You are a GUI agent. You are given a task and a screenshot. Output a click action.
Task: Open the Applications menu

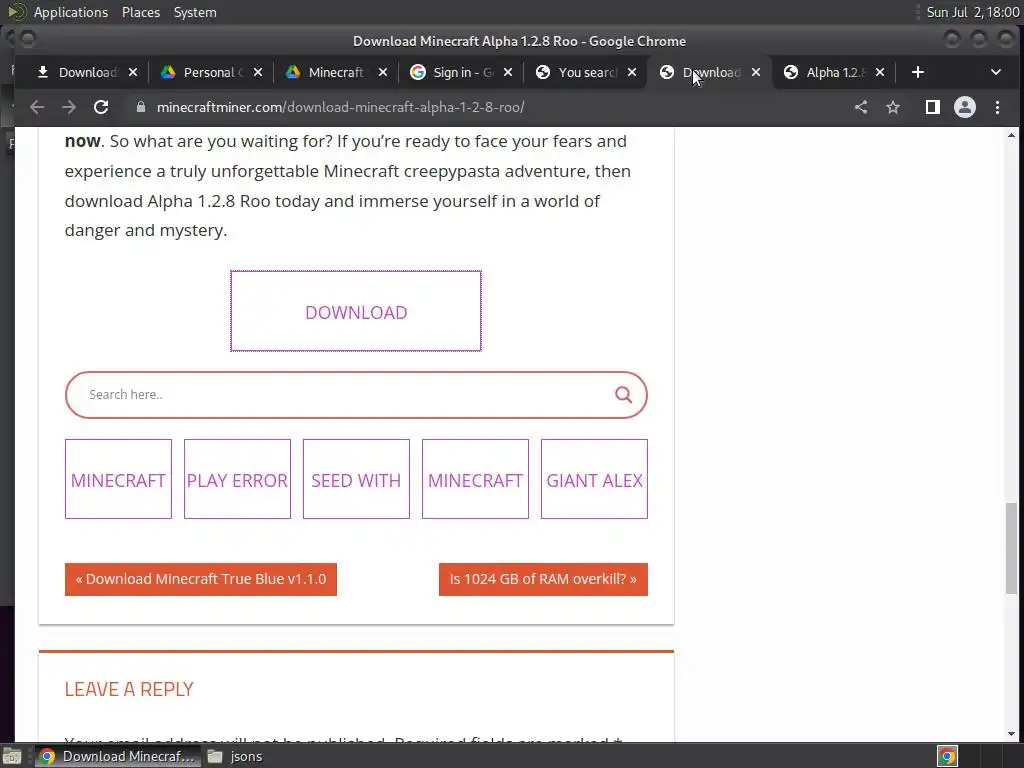71,12
